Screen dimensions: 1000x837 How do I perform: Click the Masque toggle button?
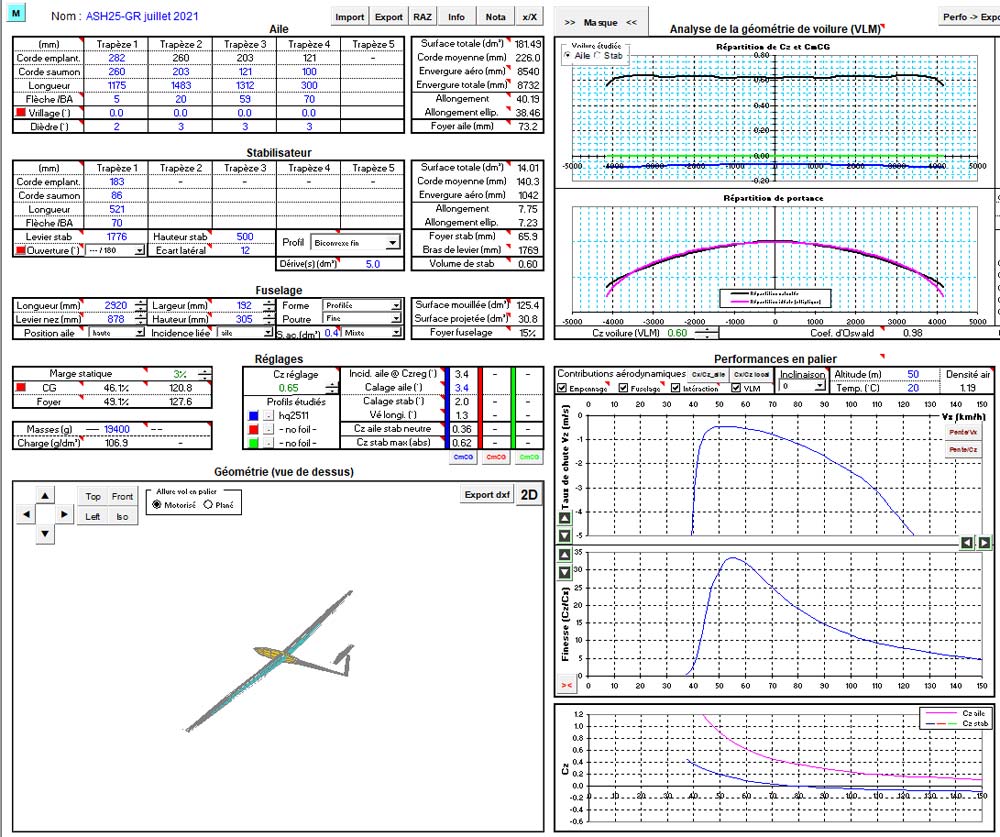pyautogui.click(x=600, y=22)
